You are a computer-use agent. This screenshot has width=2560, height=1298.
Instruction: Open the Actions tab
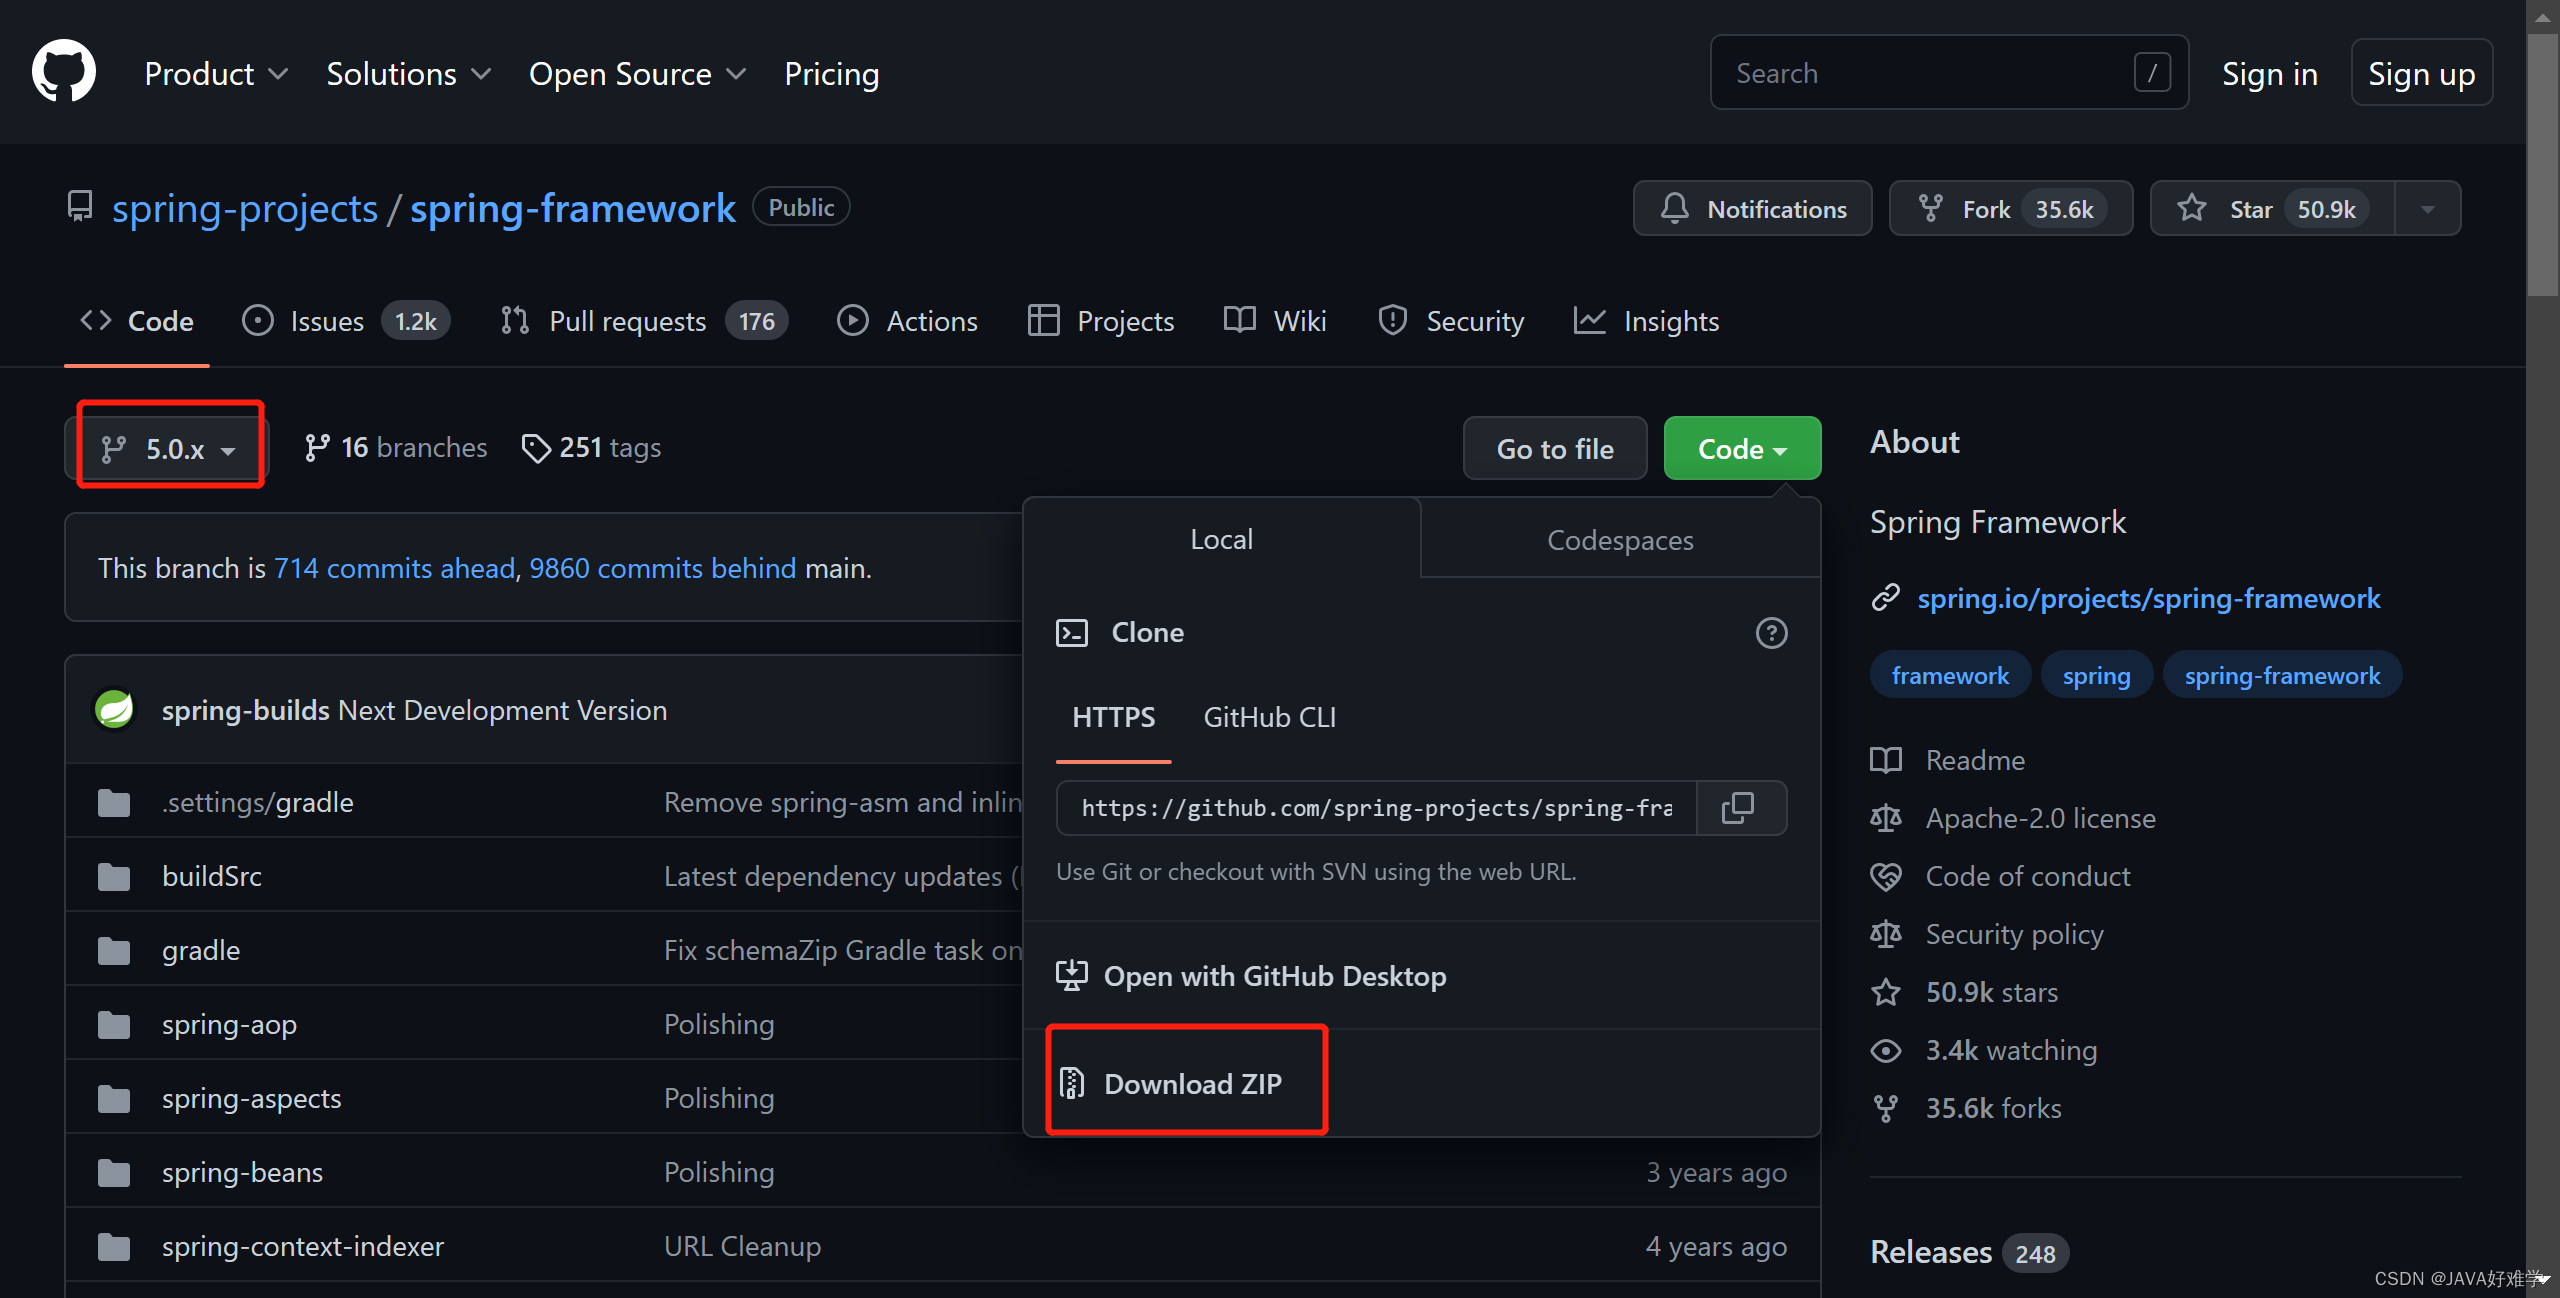tap(908, 321)
